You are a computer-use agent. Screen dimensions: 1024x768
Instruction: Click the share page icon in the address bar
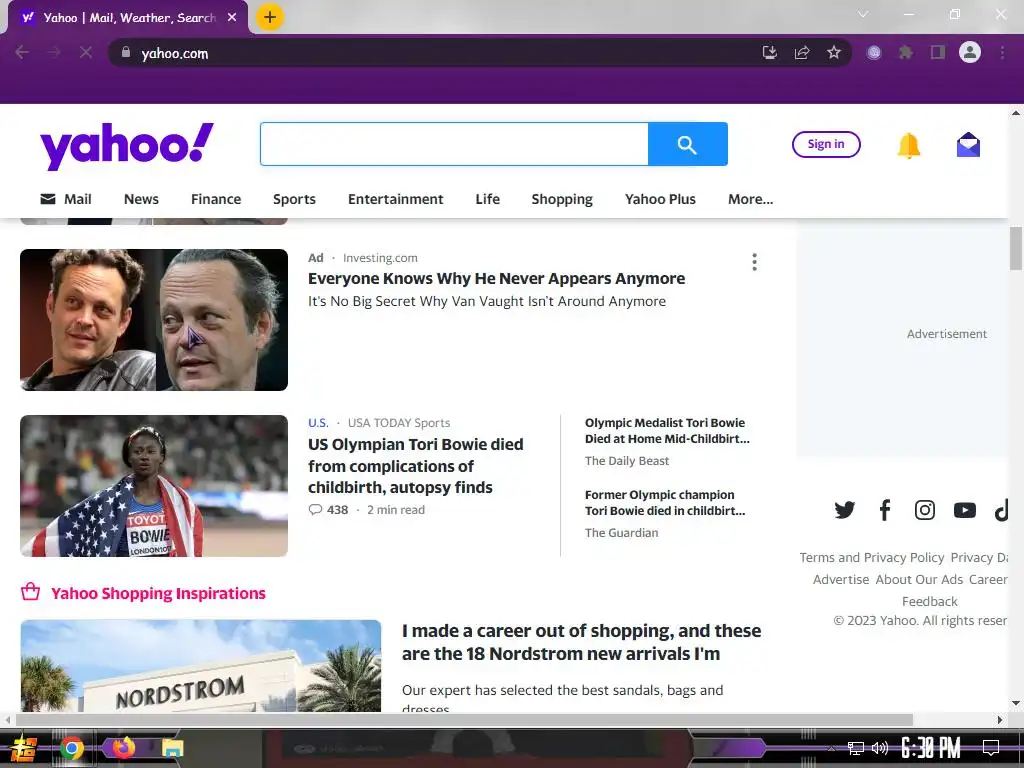coord(802,53)
